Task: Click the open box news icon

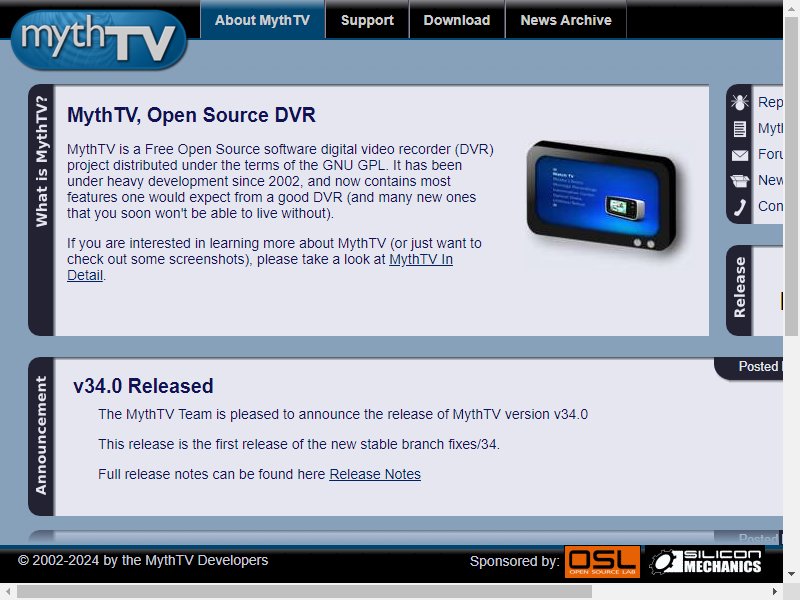Action: coord(740,181)
